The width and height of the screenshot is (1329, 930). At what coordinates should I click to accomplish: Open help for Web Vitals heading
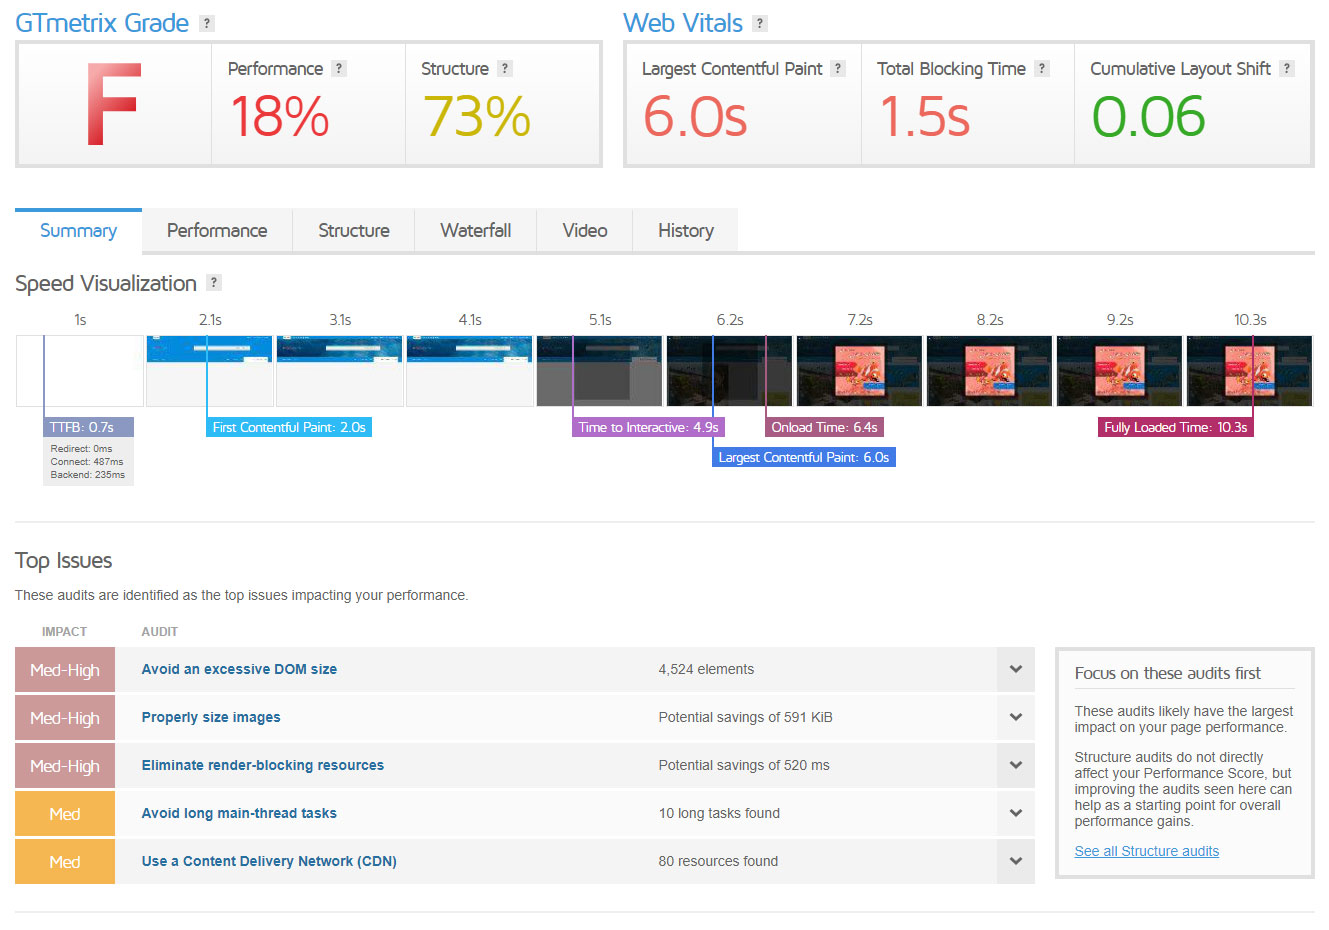pyautogui.click(x=760, y=23)
